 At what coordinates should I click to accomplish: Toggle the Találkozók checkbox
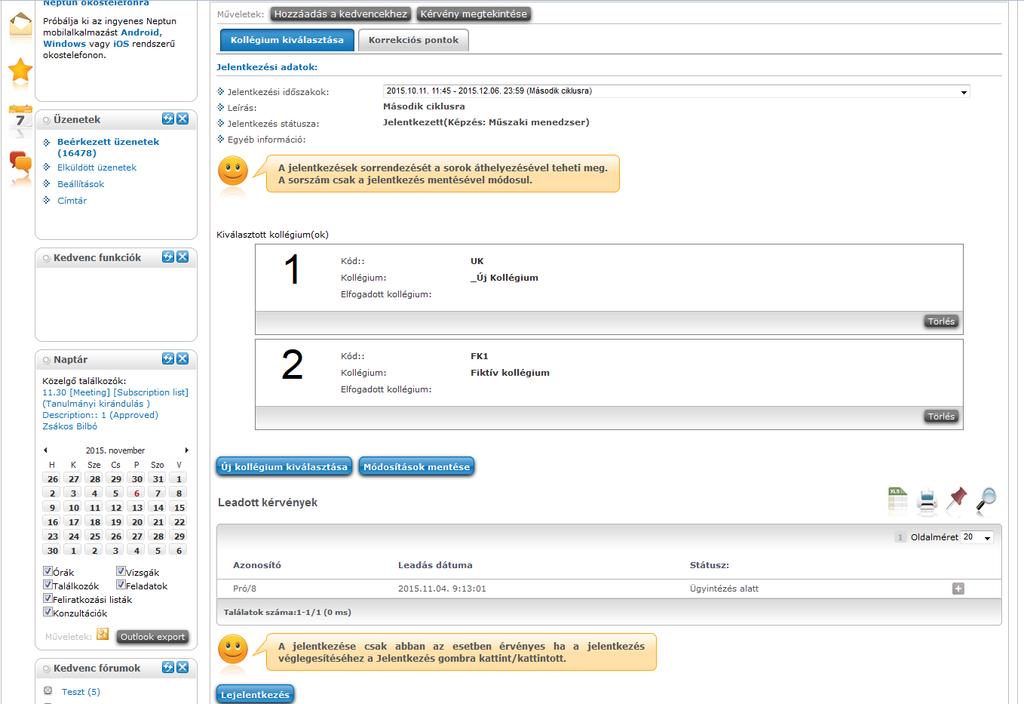(48, 584)
